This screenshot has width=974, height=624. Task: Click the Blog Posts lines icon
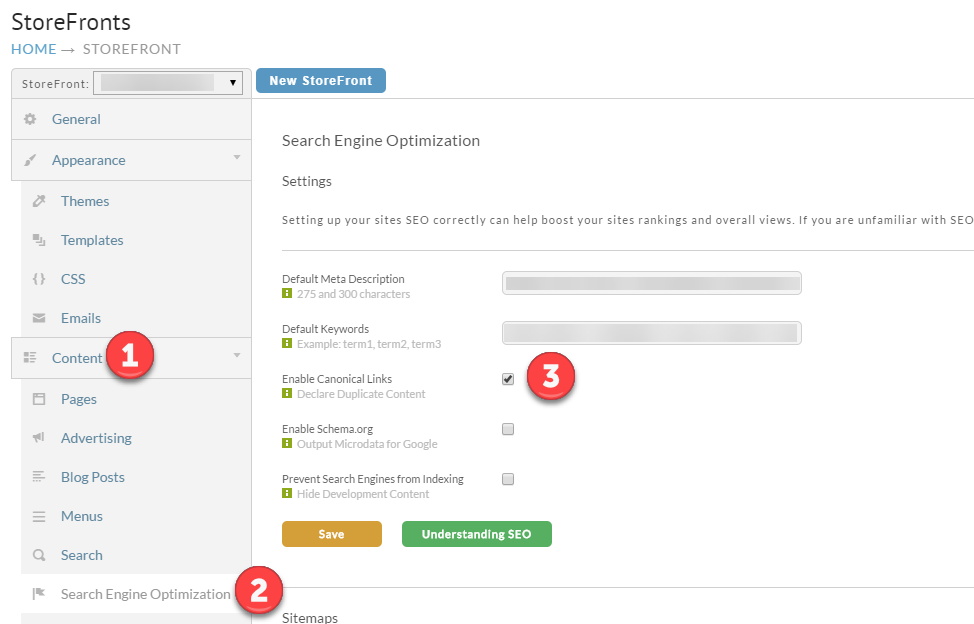point(39,477)
